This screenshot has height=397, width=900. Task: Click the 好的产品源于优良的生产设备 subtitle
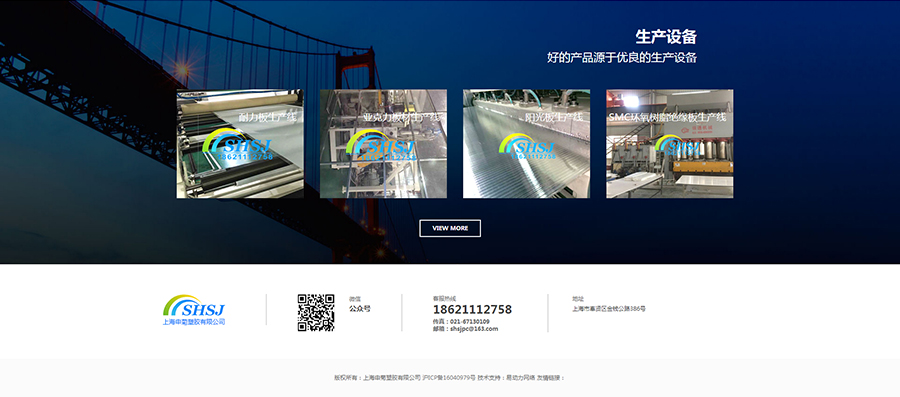pyautogui.click(x=622, y=57)
